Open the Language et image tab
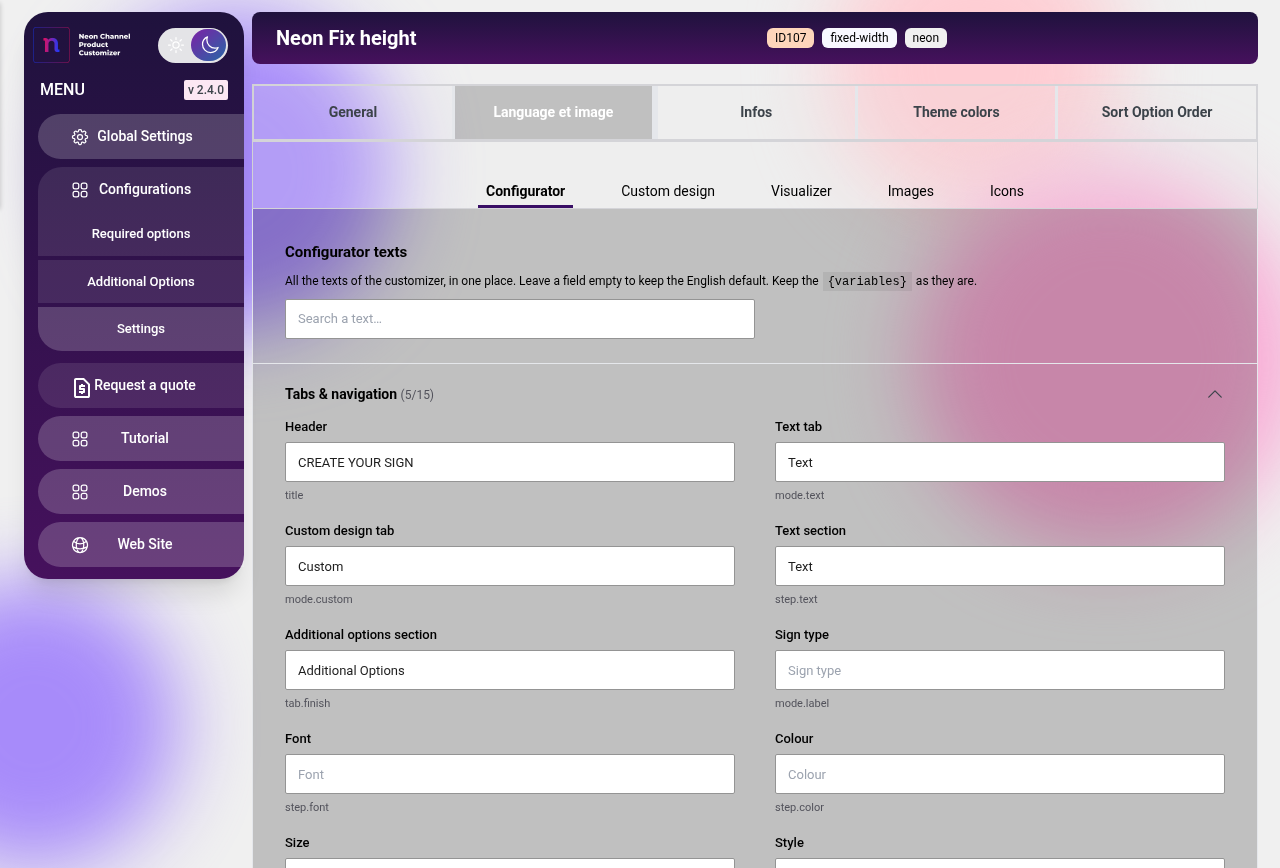 tap(553, 112)
